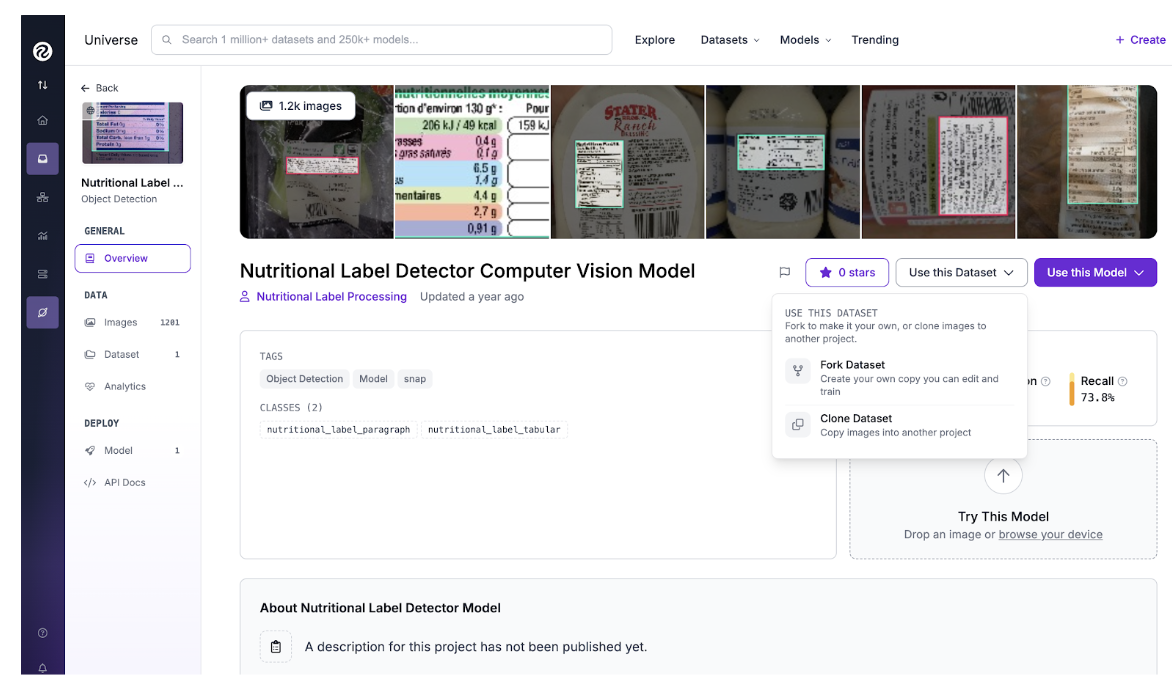Viewport: 1172px width, 692px height.
Task: Expand the Models dropdown in the top navigation
Action: click(805, 40)
